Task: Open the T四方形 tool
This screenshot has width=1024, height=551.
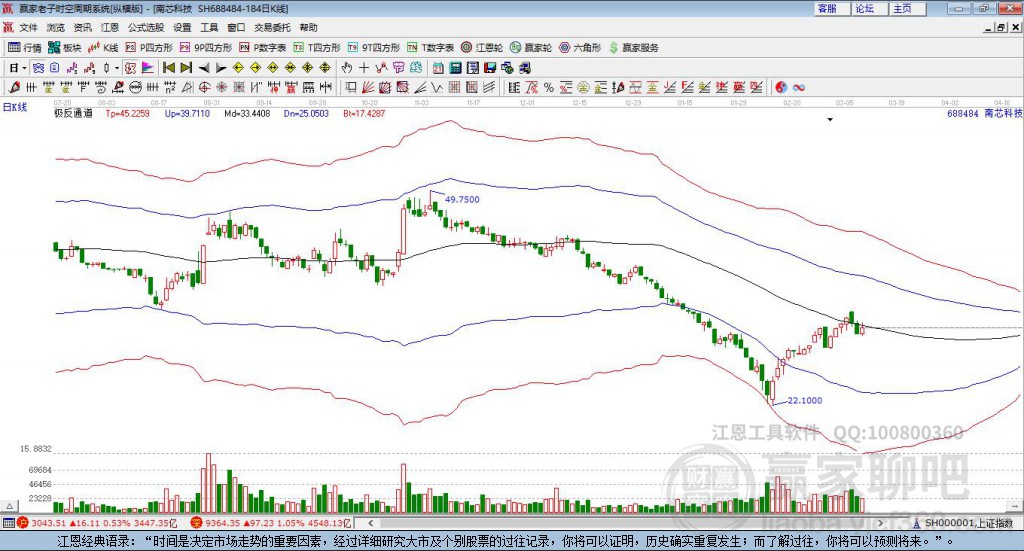Action: click(317, 48)
